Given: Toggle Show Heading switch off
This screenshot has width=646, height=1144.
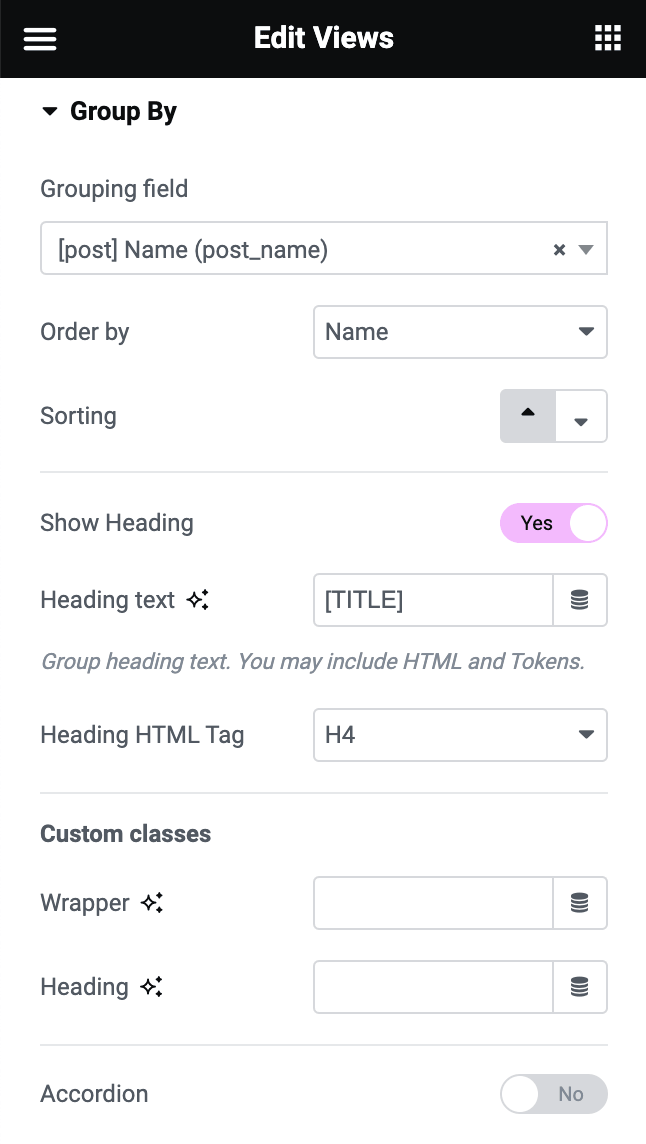Looking at the screenshot, I should pyautogui.click(x=553, y=523).
